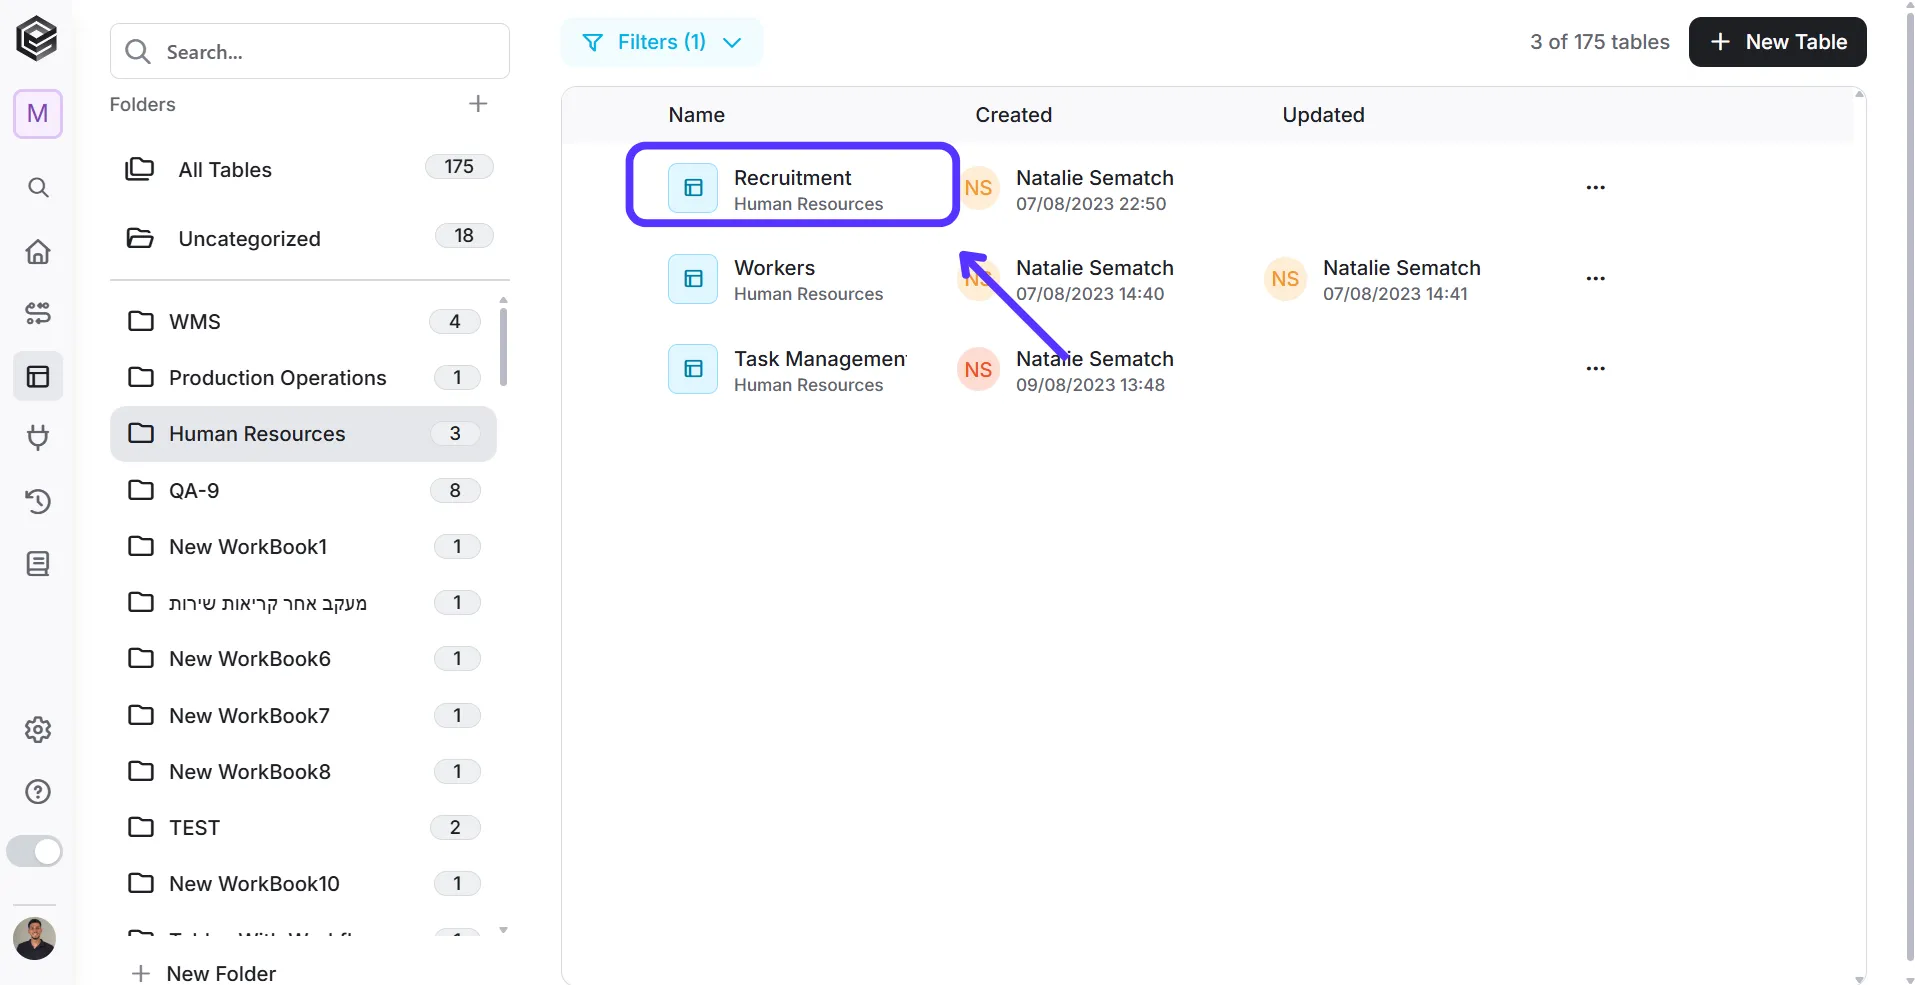Sort by the Created column header
Screen dimensions: 1915x985
coord(1014,115)
